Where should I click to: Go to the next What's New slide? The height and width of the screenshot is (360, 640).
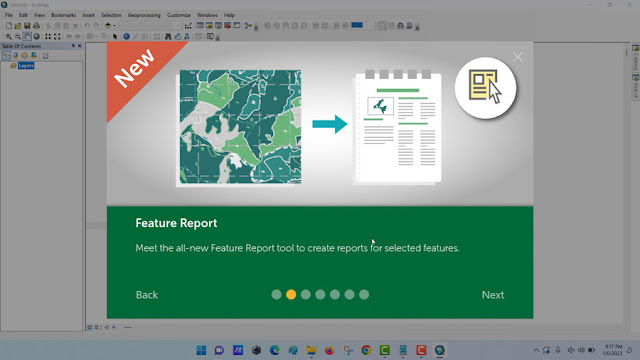[x=493, y=295]
